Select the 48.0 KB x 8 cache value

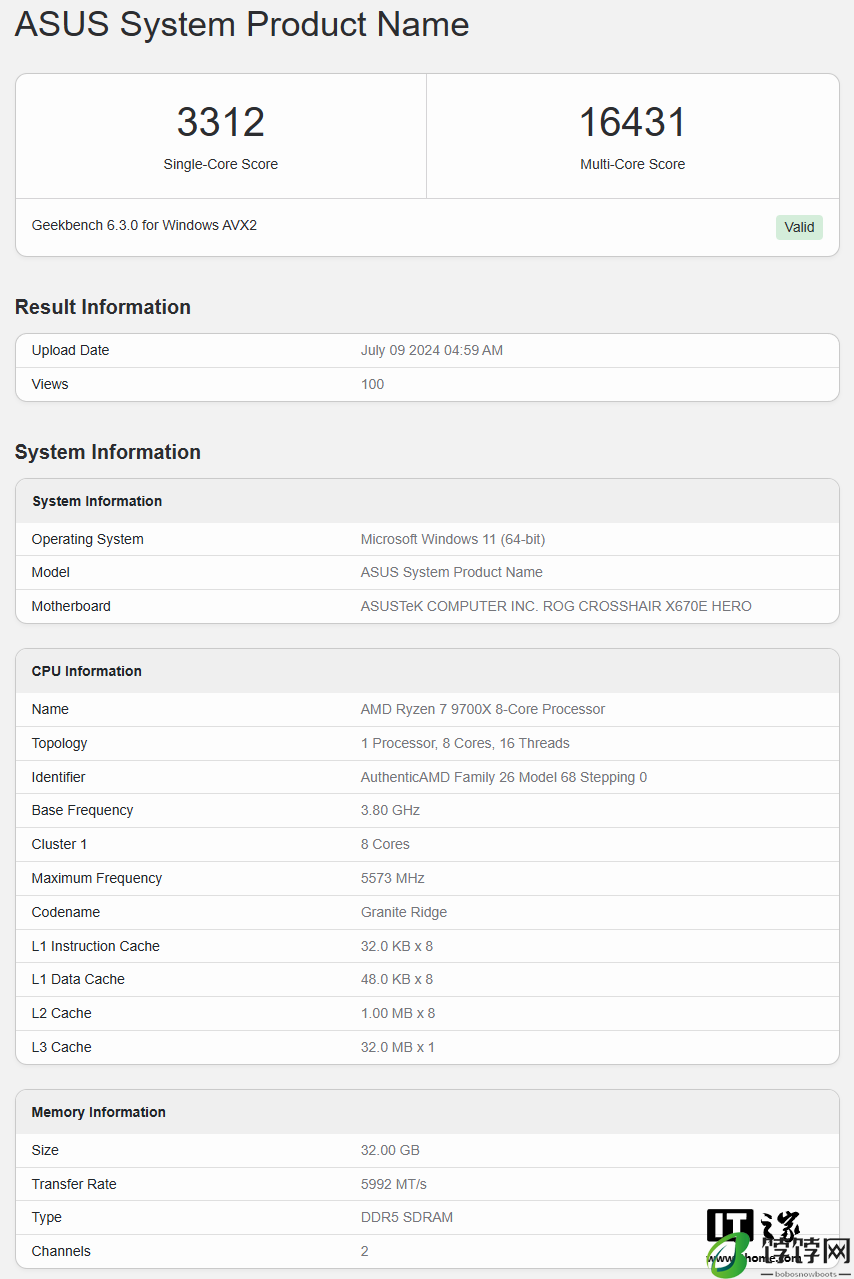pos(397,979)
